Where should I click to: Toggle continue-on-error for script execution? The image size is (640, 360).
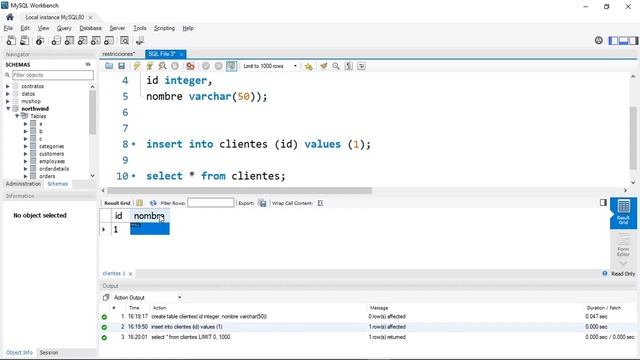(190, 66)
